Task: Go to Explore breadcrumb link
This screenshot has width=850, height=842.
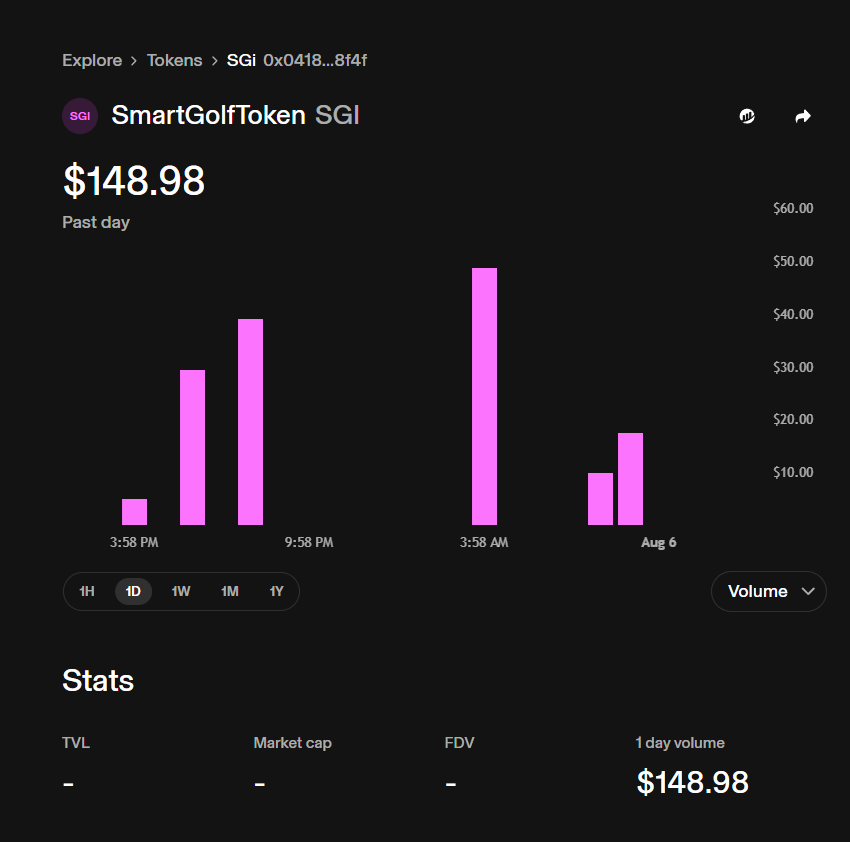Action: point(92,60)
